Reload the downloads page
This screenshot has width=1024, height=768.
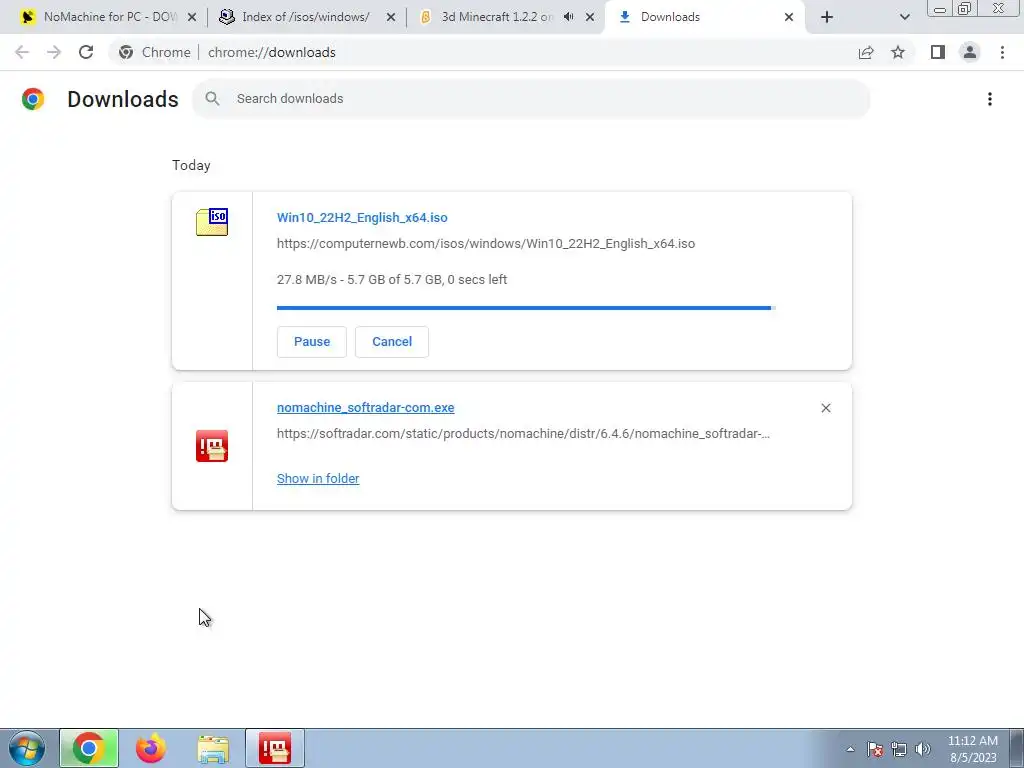(x=86, y=52)
